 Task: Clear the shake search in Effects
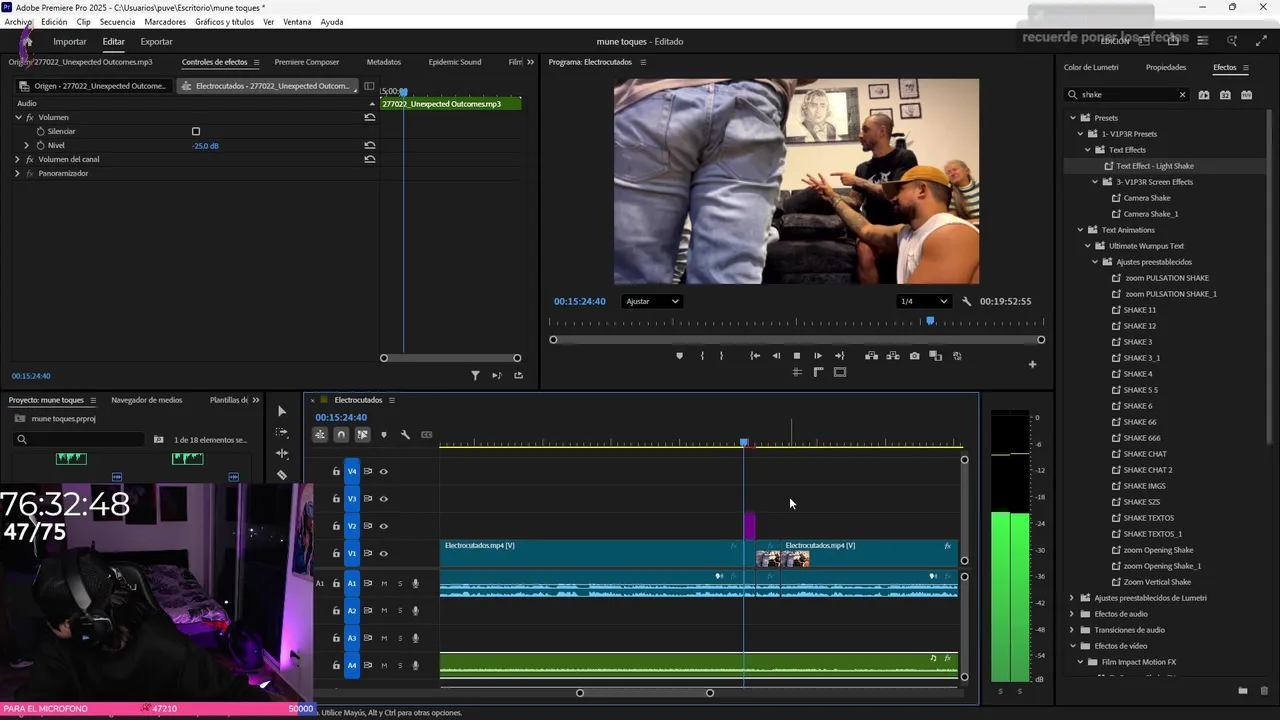(x=1182, y=95)
